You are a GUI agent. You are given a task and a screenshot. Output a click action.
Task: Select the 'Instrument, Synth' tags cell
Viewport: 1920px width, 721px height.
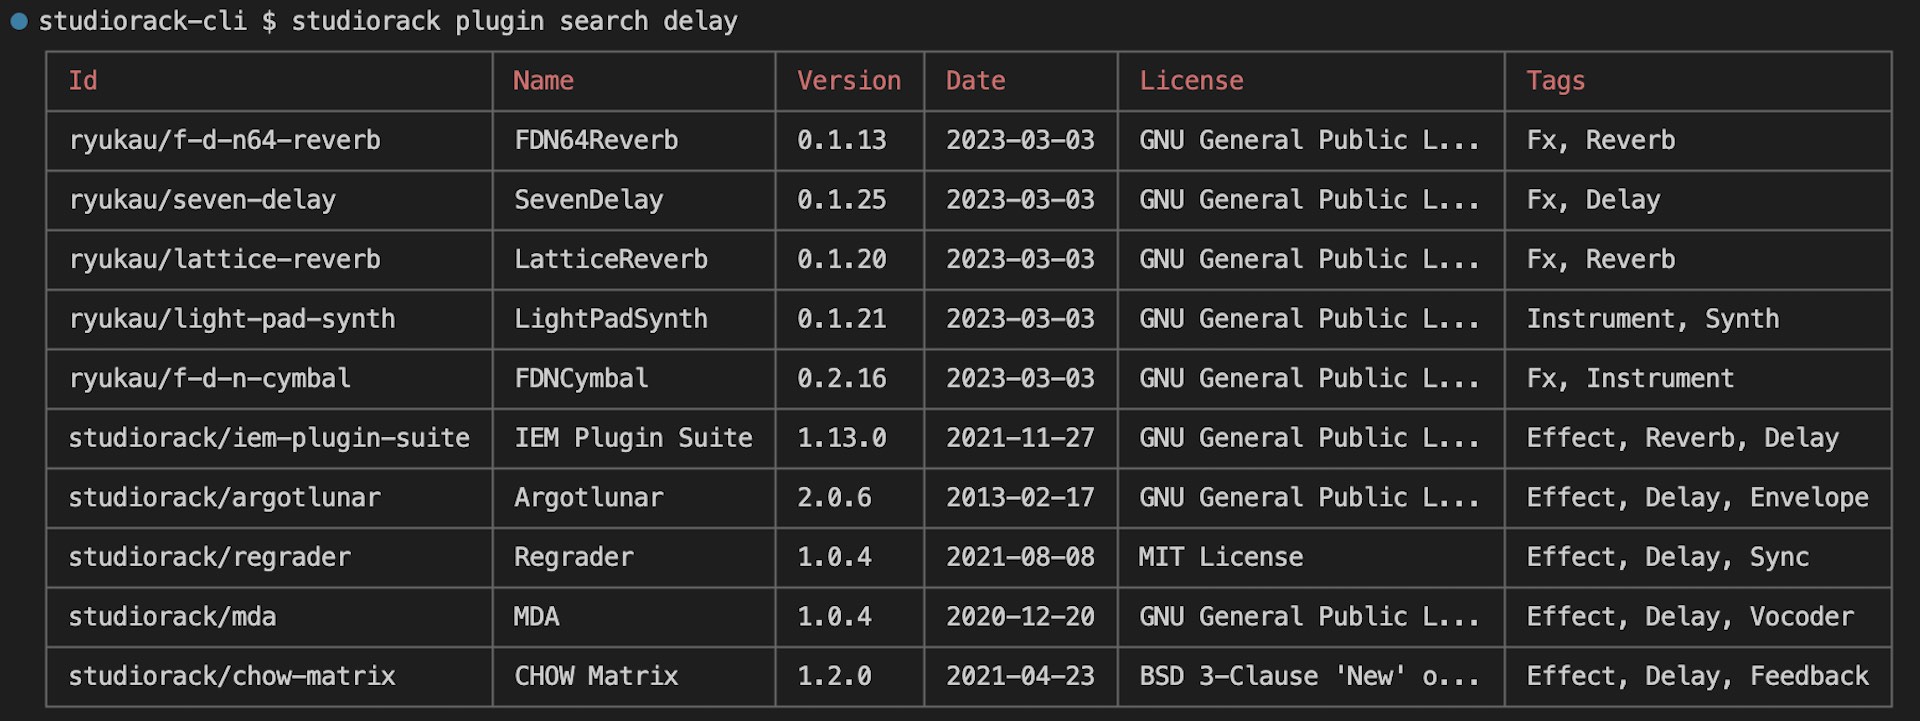click(1652, 319)
